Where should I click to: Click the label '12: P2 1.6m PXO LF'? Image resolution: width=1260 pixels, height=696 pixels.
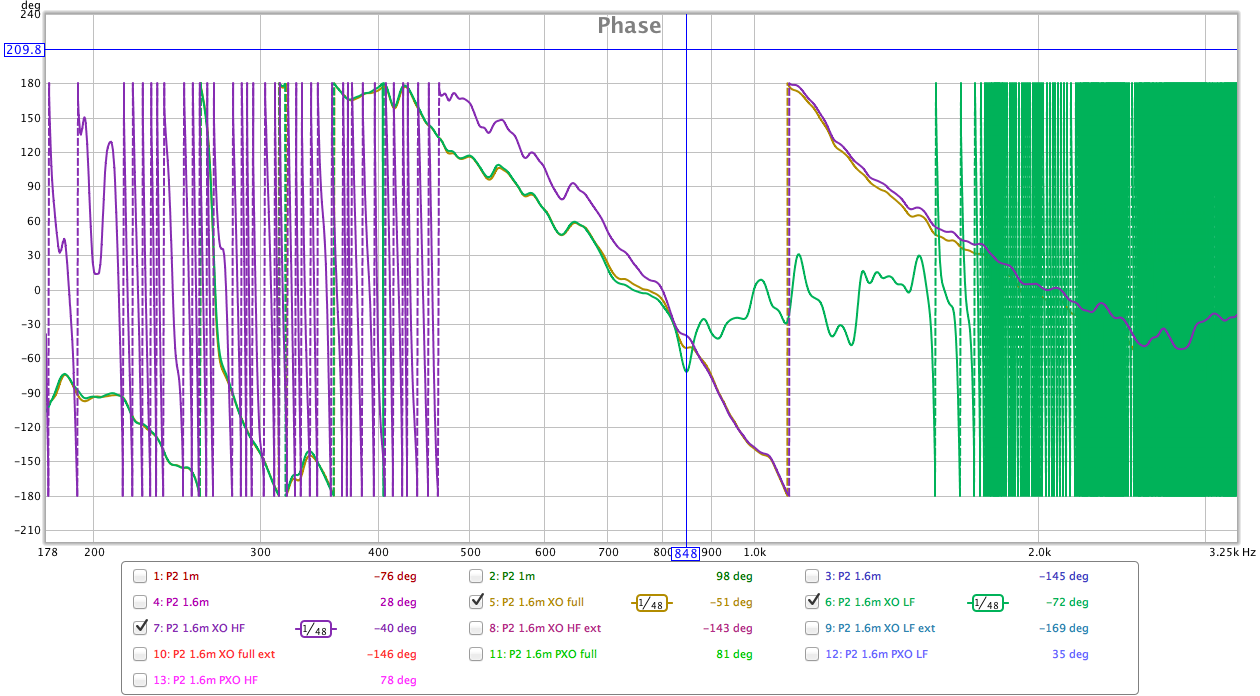click(876, 654)
